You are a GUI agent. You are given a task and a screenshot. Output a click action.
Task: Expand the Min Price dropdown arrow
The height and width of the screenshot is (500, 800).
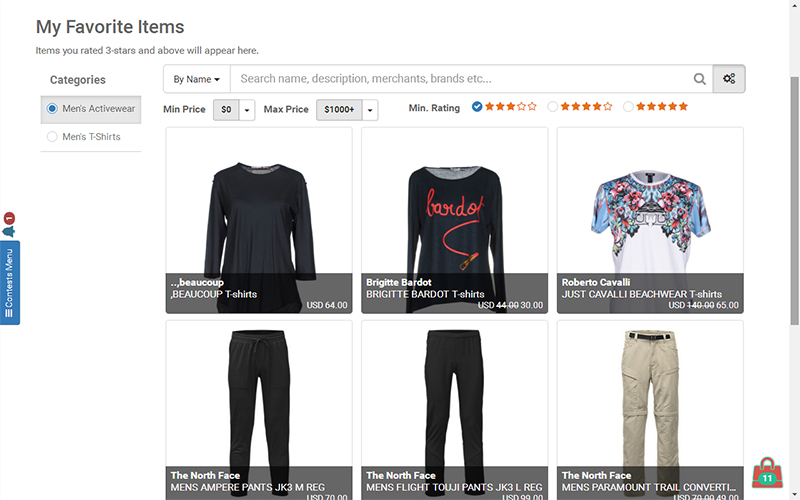247,110
